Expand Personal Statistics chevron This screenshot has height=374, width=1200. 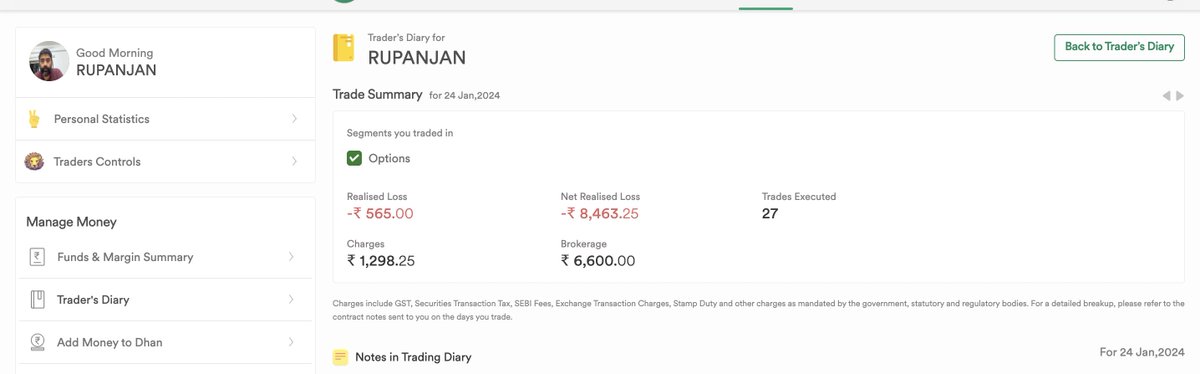(x=294, y=119)
